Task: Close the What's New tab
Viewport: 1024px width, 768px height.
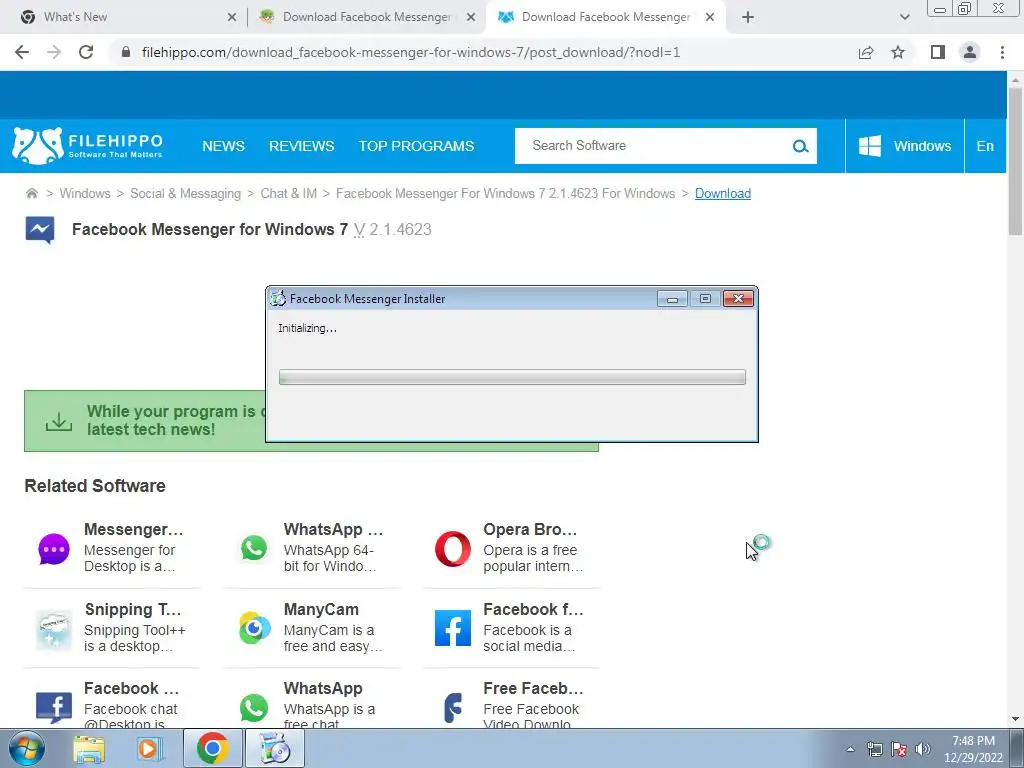Action: tap(232, 17)
